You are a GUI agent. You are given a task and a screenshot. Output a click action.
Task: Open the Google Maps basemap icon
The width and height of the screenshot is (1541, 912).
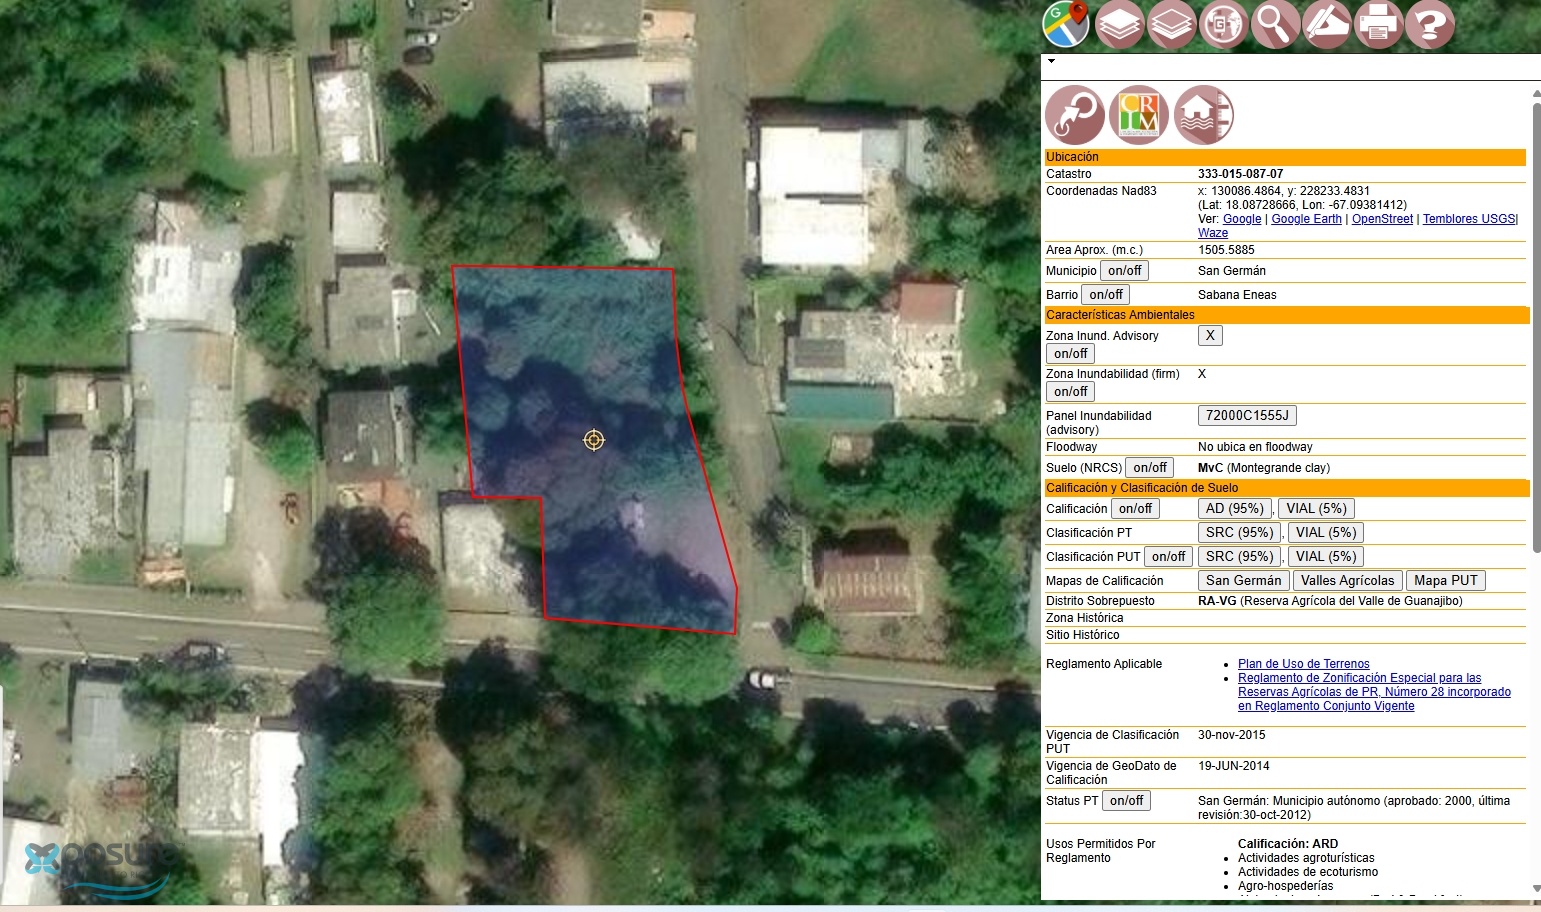tap(1066, 24)
